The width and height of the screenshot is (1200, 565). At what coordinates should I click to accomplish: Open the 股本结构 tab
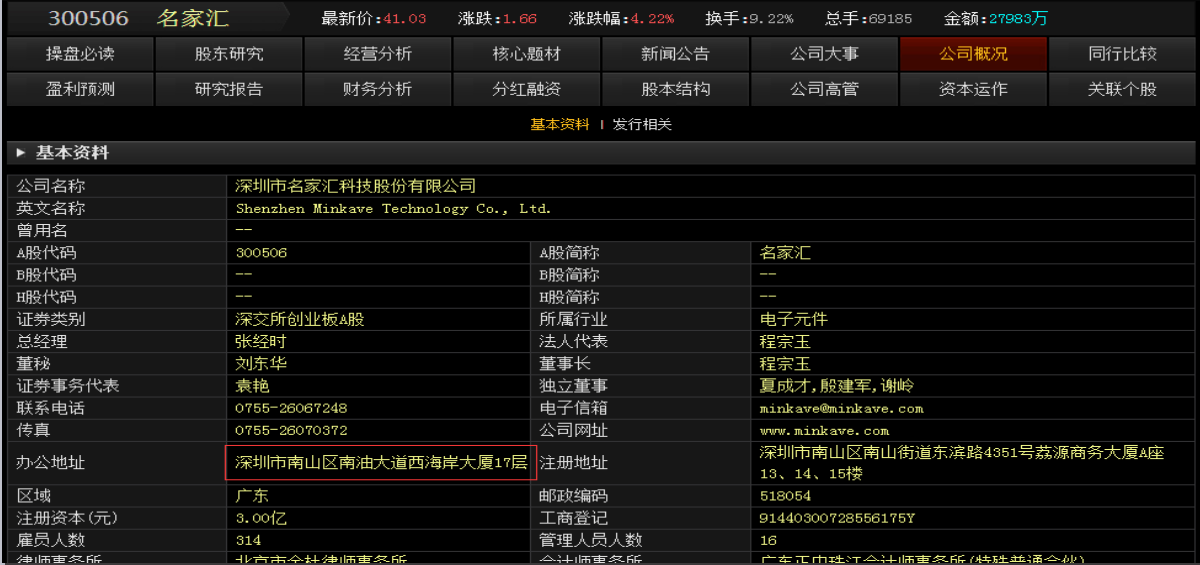click(676, 89)
